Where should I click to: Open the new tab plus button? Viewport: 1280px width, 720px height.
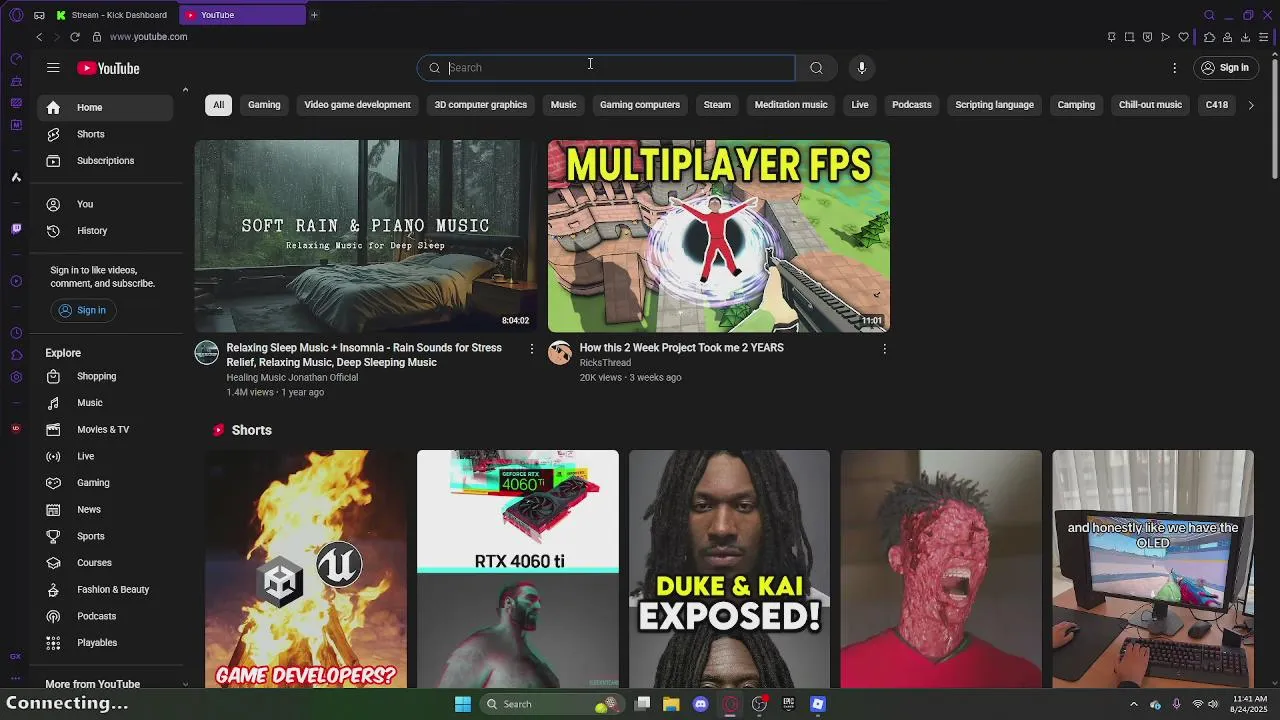tap(314, 15)
